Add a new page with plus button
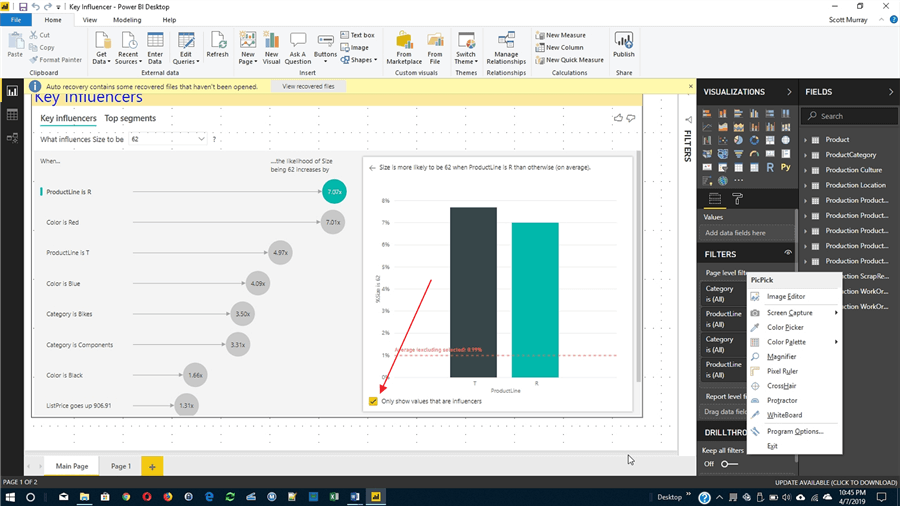 tap(152, 466)
